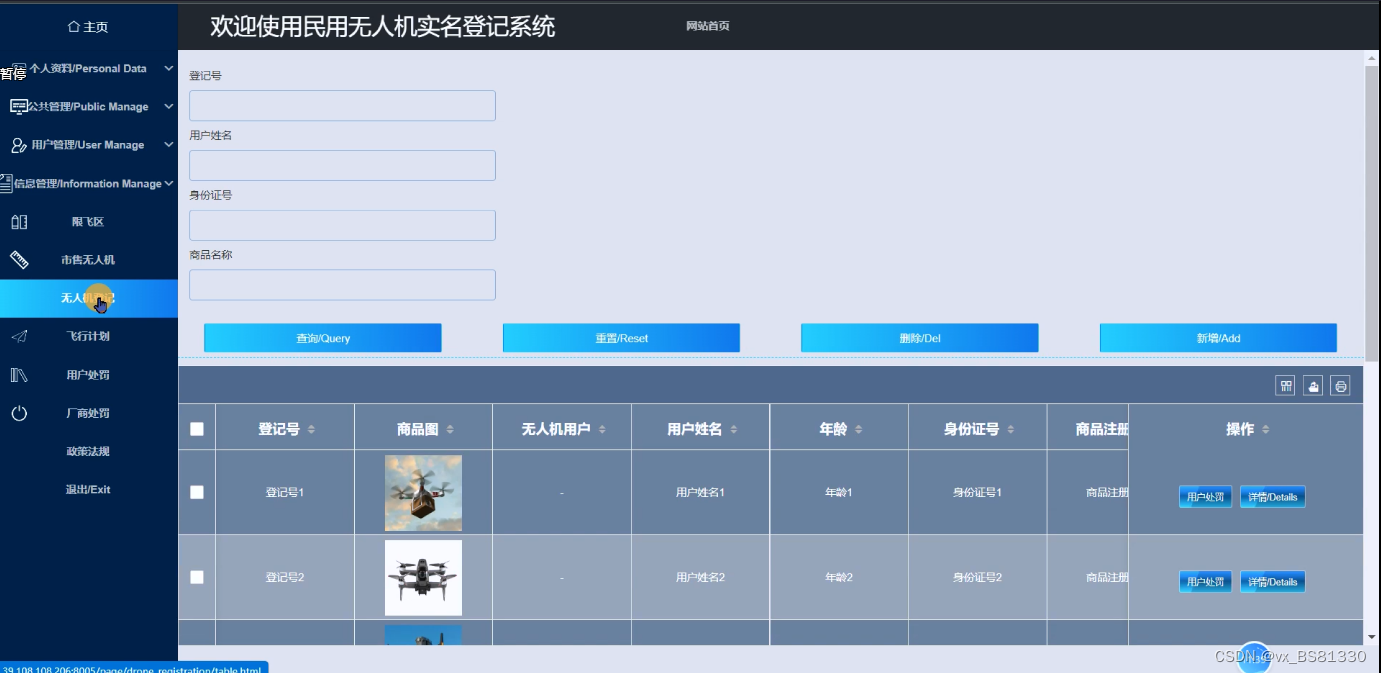Click the paper plane icon for 飞行计划

coord(19,336)
